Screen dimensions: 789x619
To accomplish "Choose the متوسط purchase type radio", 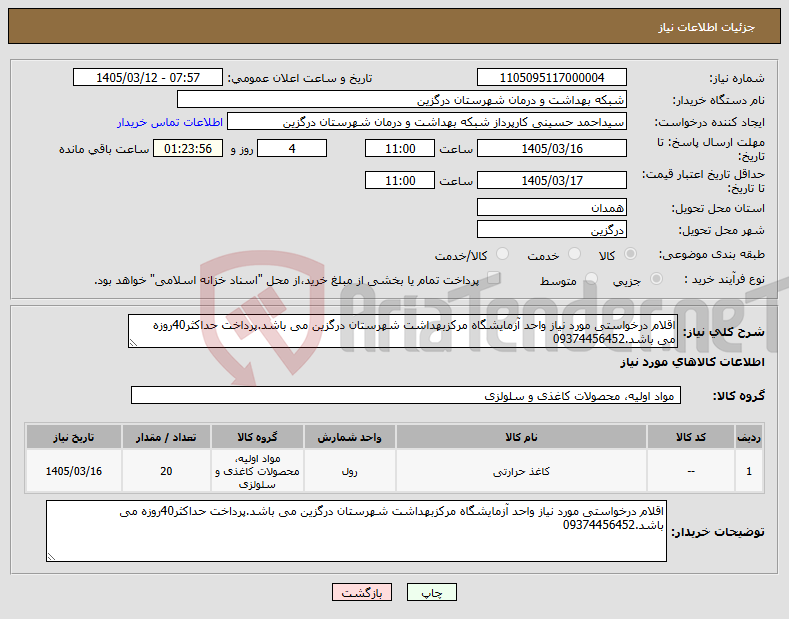I will coord(591,279).
